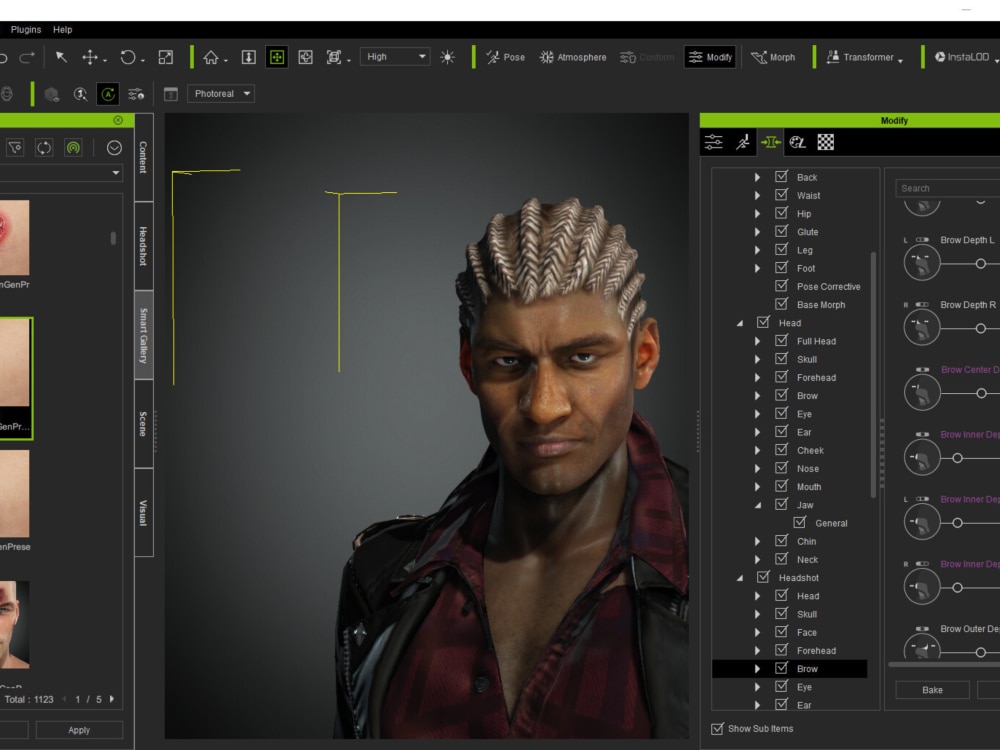Click Apply in the gallery panel
The width and height of the screenshot is (1000, 750).
point(79,730)
